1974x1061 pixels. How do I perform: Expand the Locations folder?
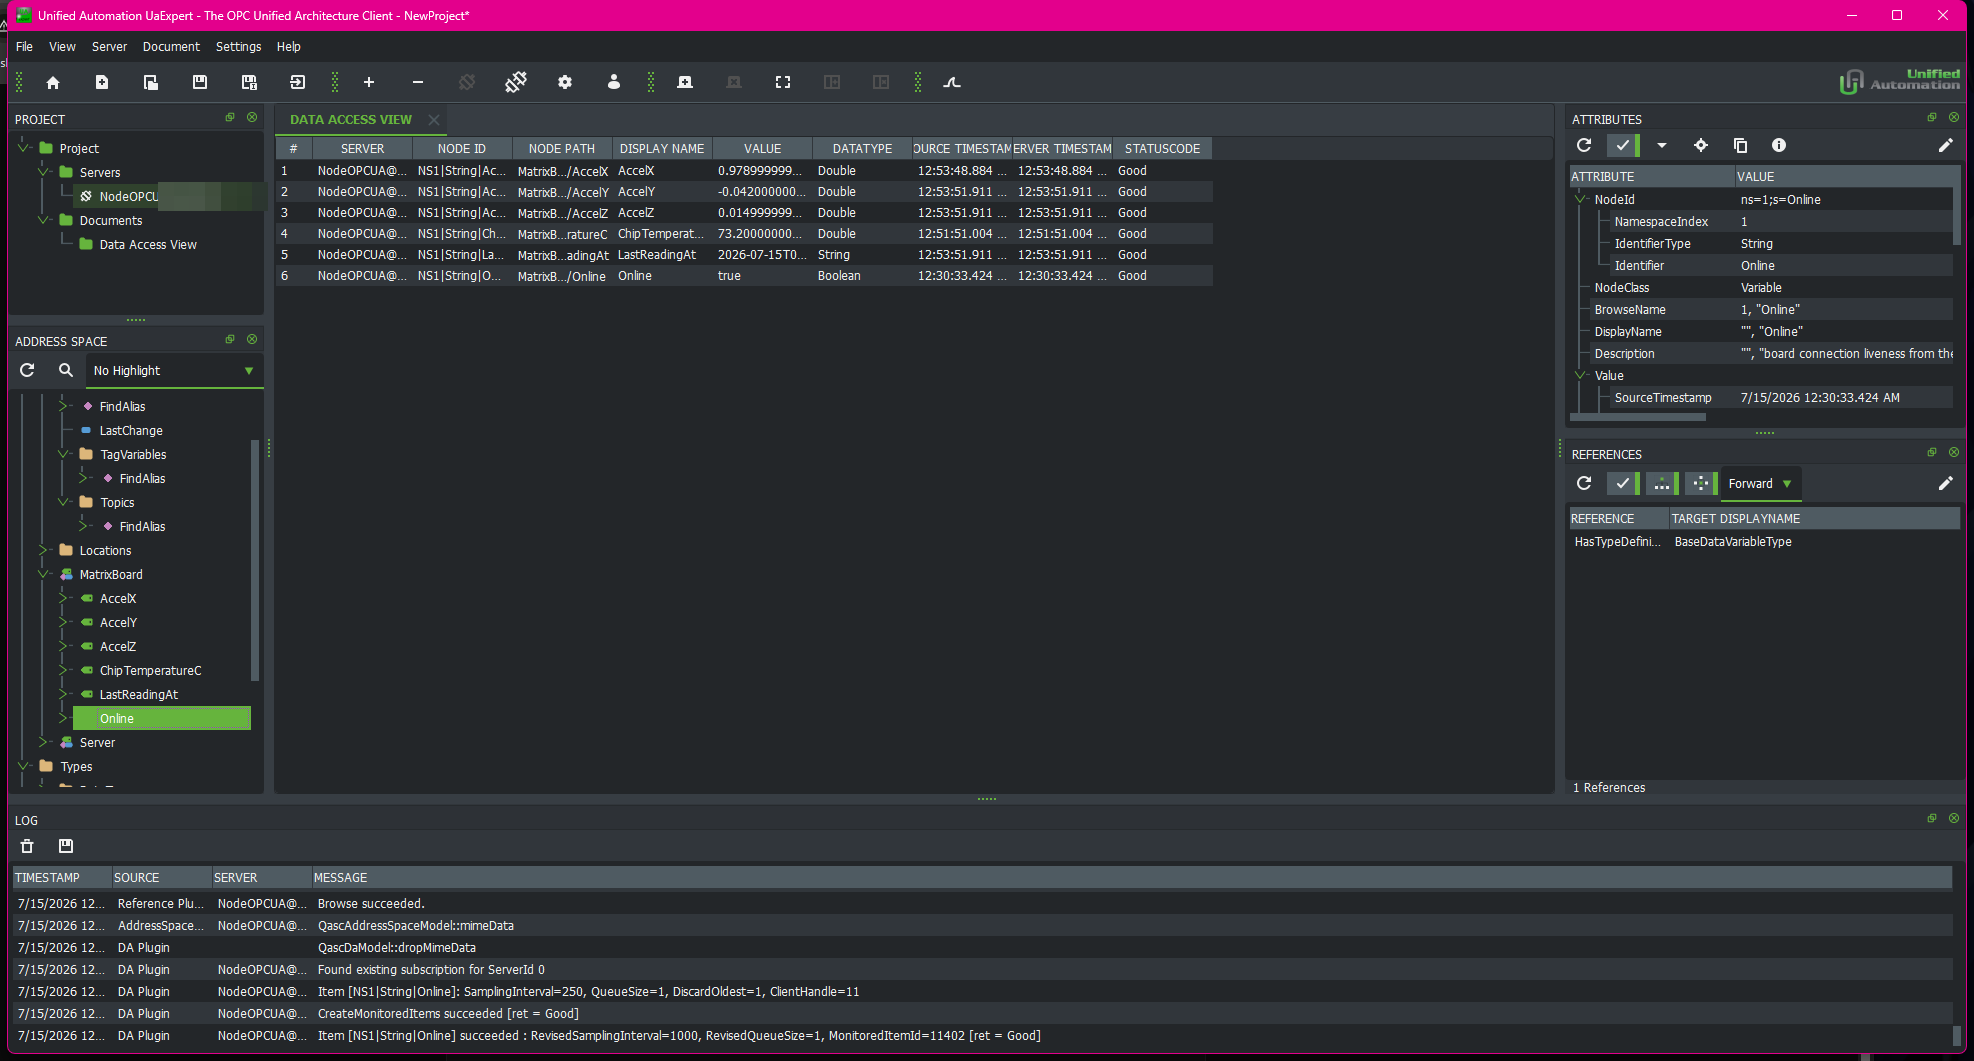click(44, 550)
